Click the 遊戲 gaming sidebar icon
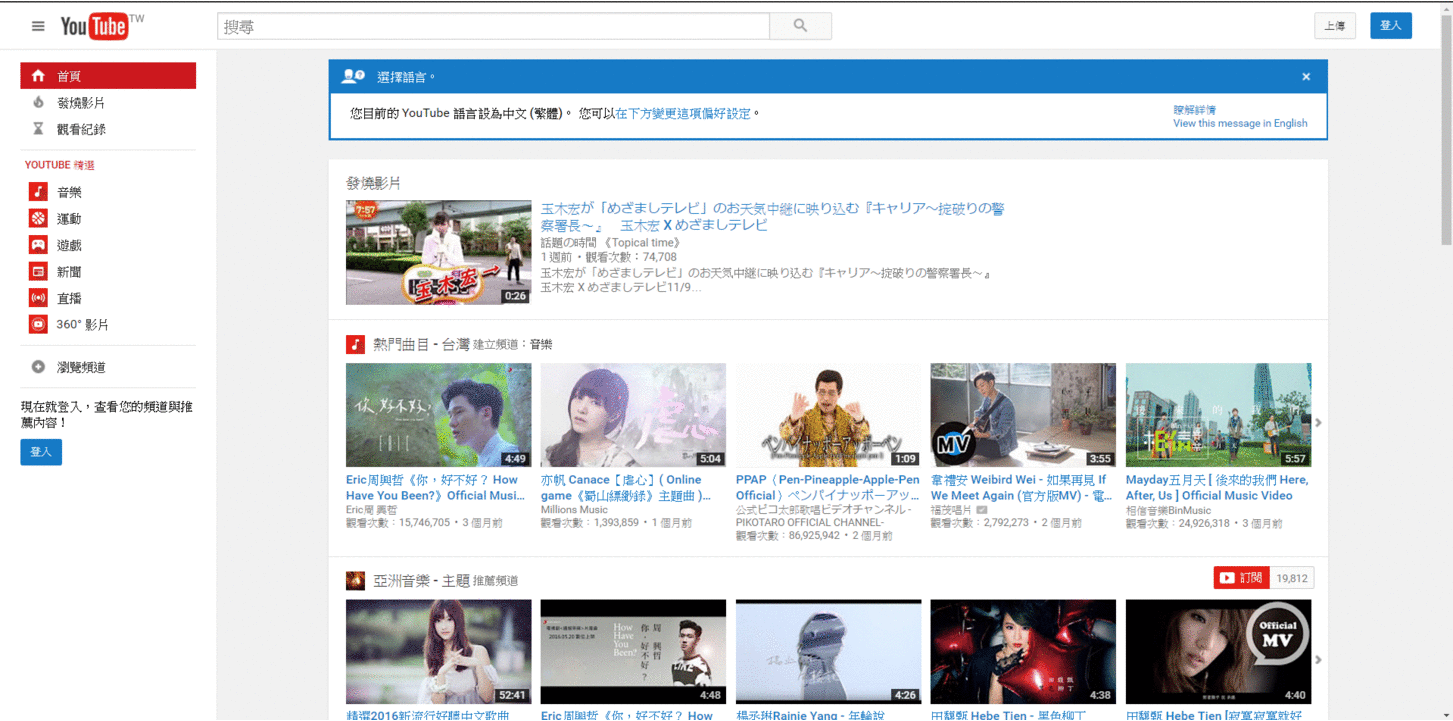Viewport: 1453px width, 721px height. [x=38, y=245]
